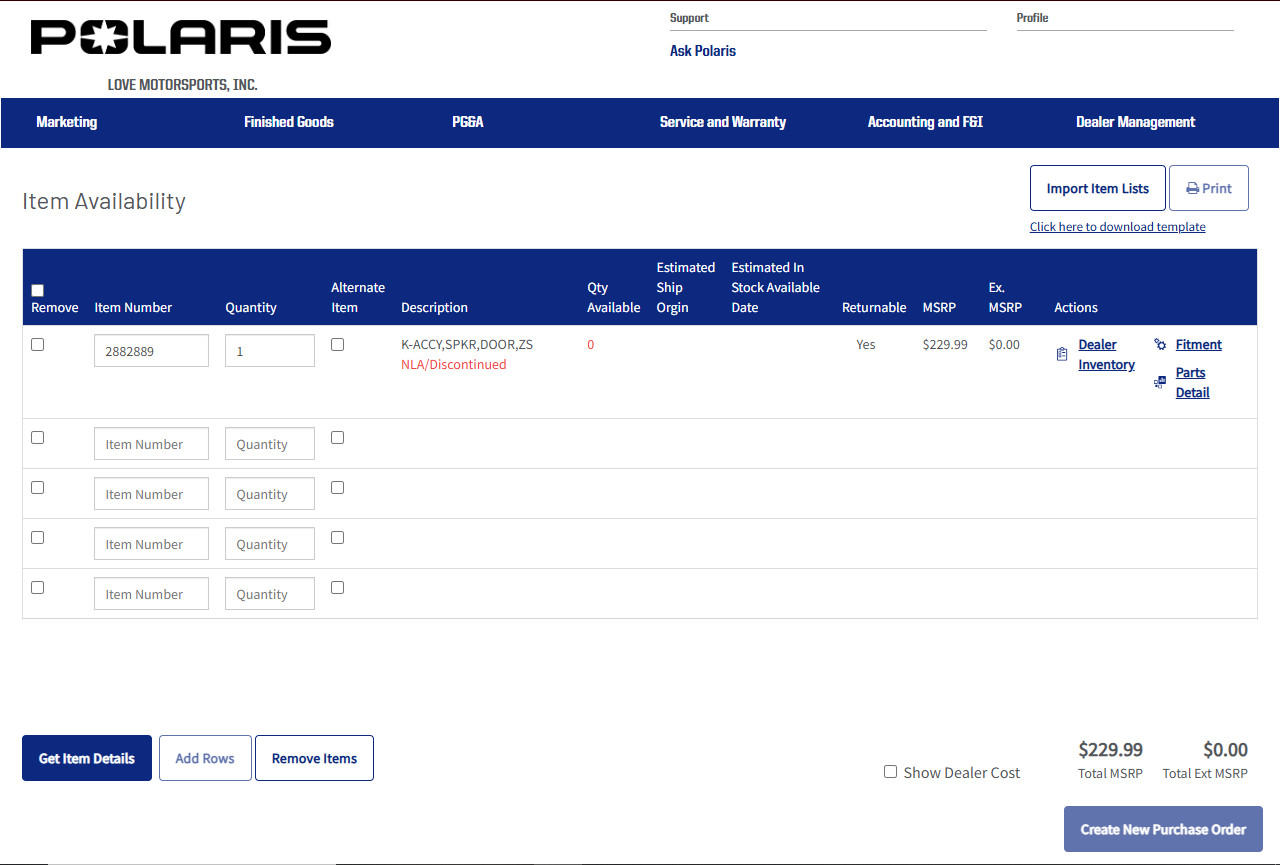Screen dimensions: 1280x865
Task: Click the Polaris logo
Action: point(180,37)
